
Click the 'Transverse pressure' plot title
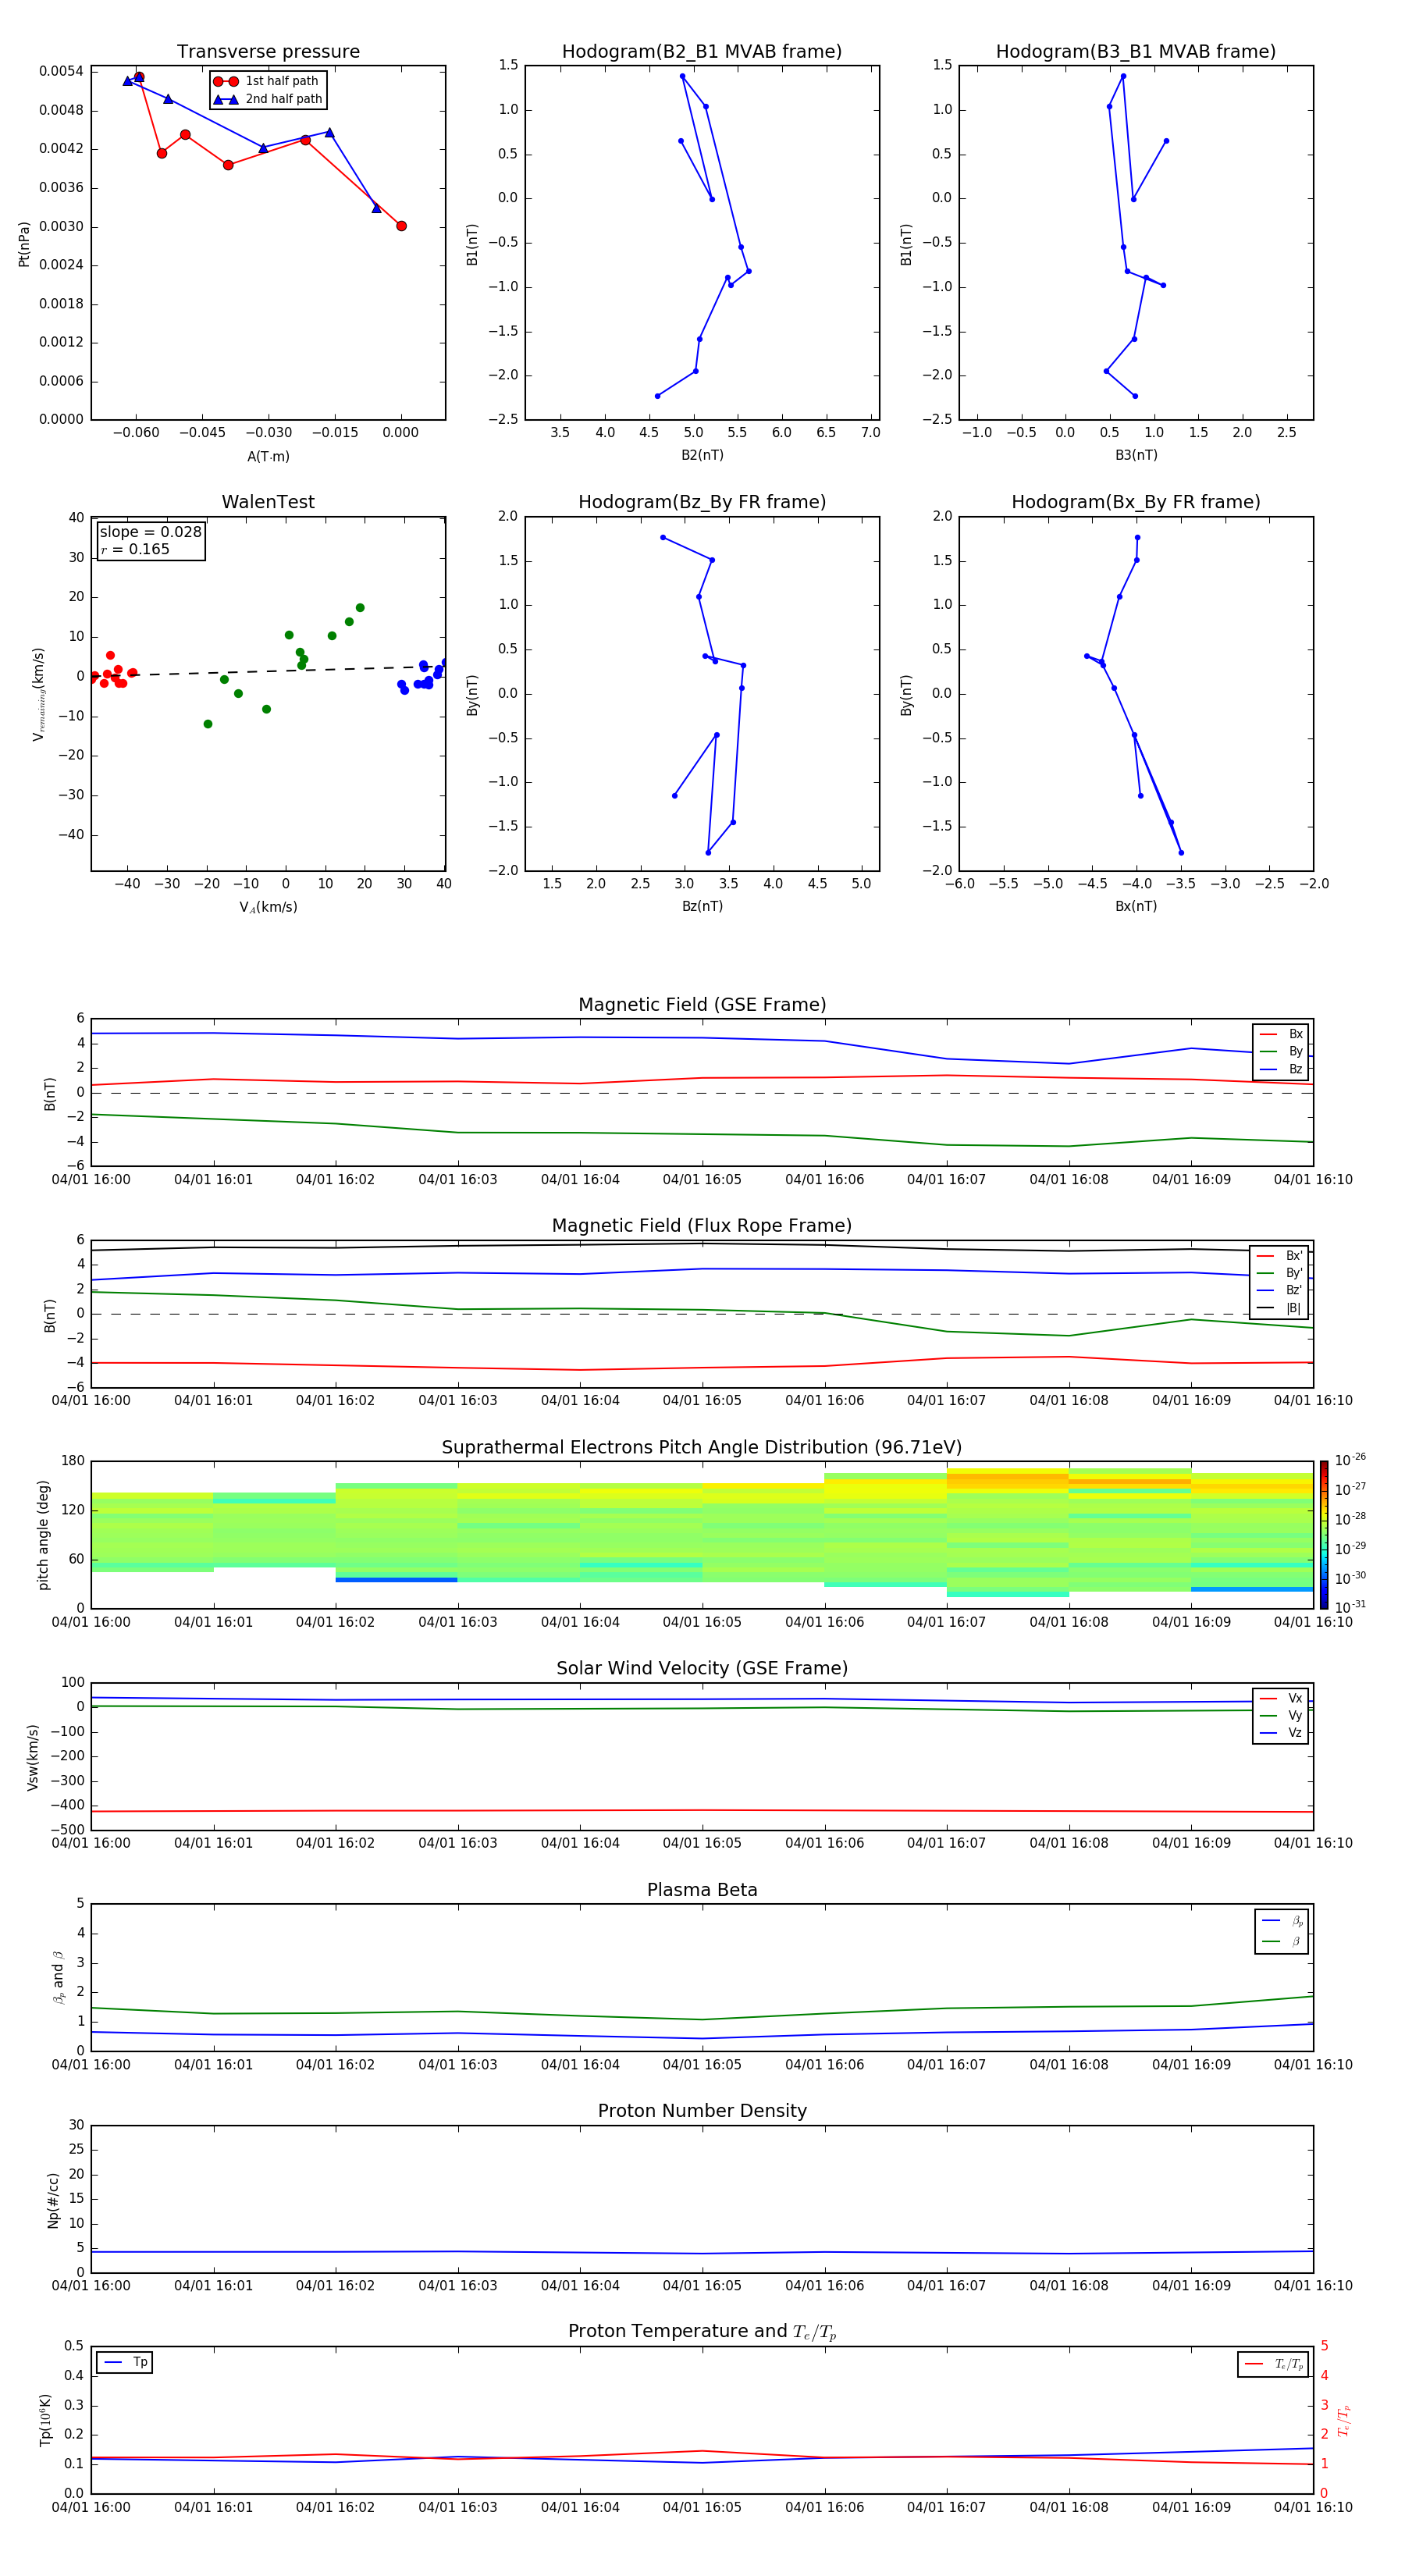pyautogui.click(x=268, y=52)
